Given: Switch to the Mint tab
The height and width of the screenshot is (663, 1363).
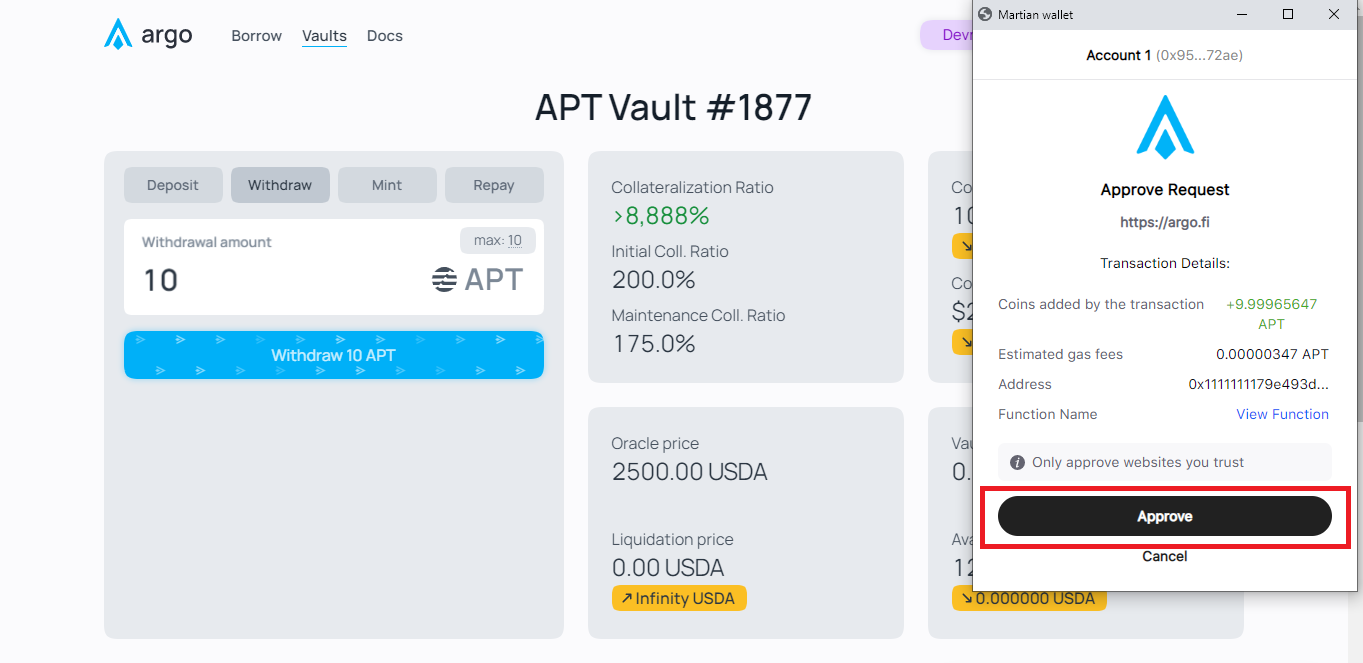Looking at the screenshot, I should [x=387, y=185].
